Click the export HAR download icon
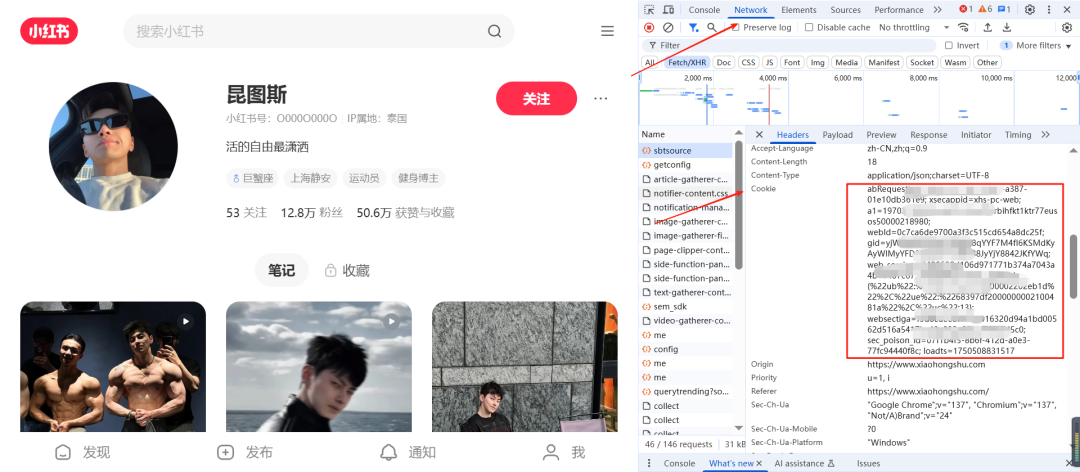The height and width of the screenshot is (472, 1080). click(1006, 28)
